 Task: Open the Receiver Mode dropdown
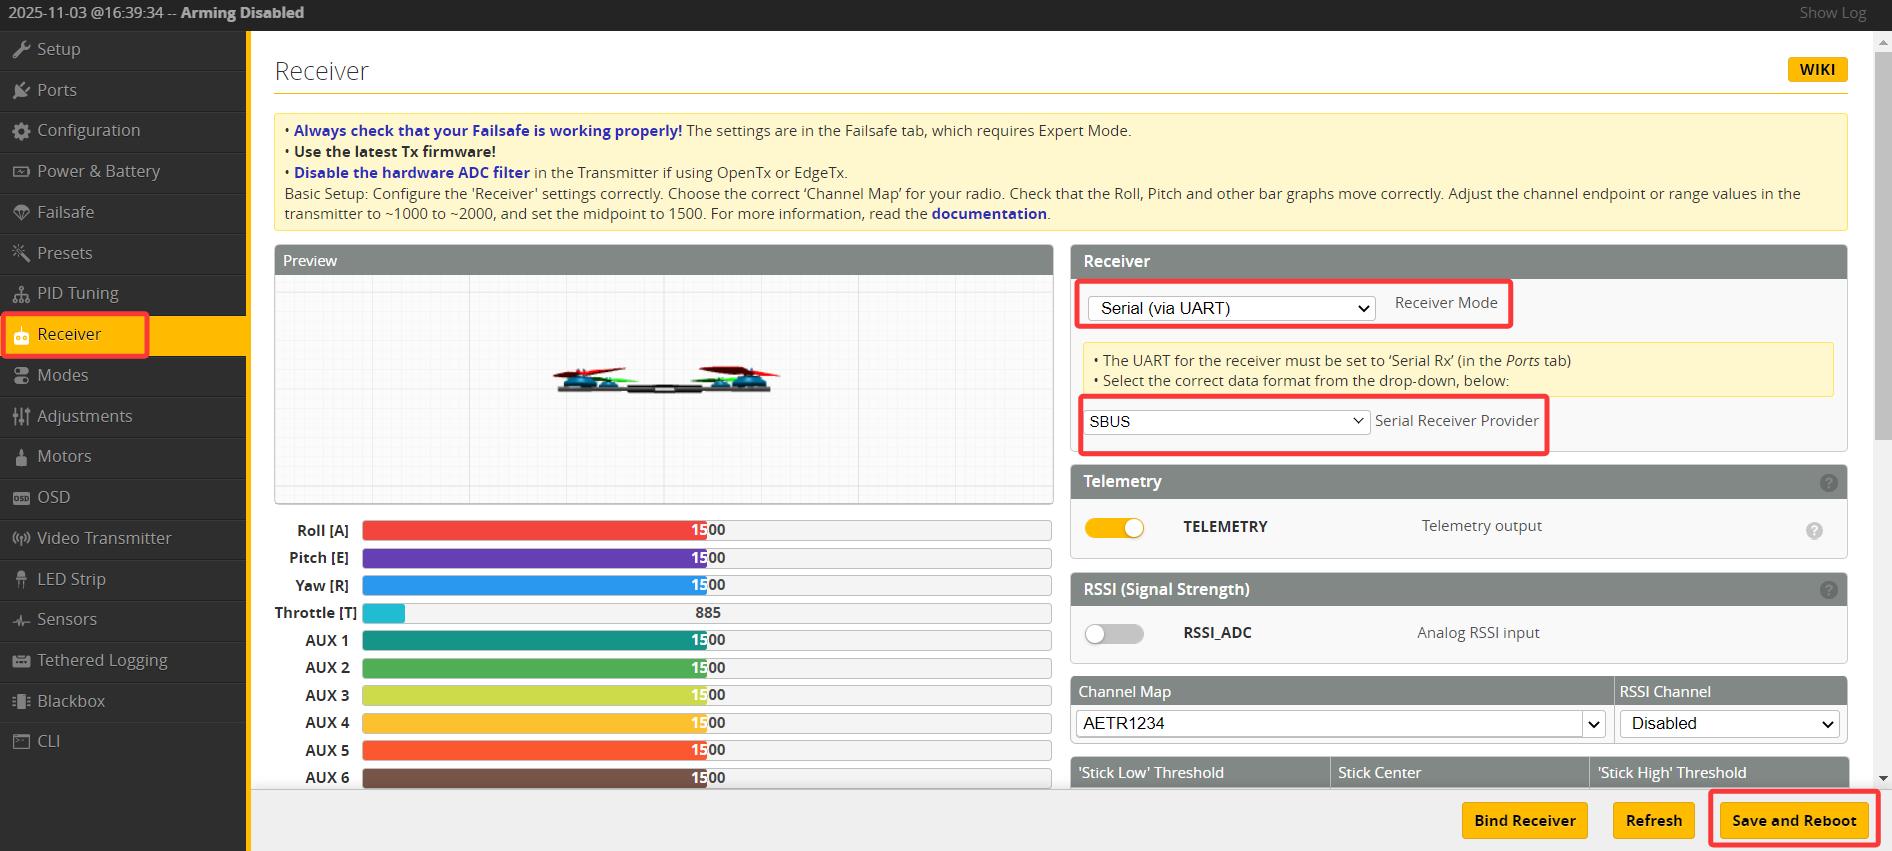[1231, 308]
